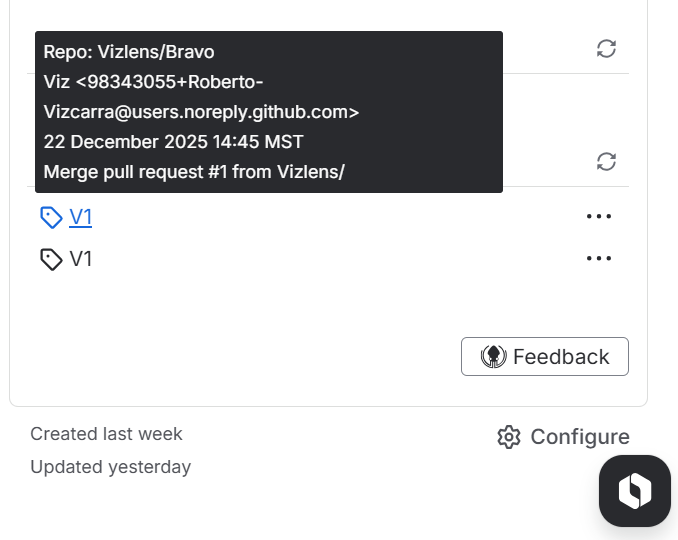
Task: Click the "22 December 2025 14:45 MST" date
Action: (173, 142)
